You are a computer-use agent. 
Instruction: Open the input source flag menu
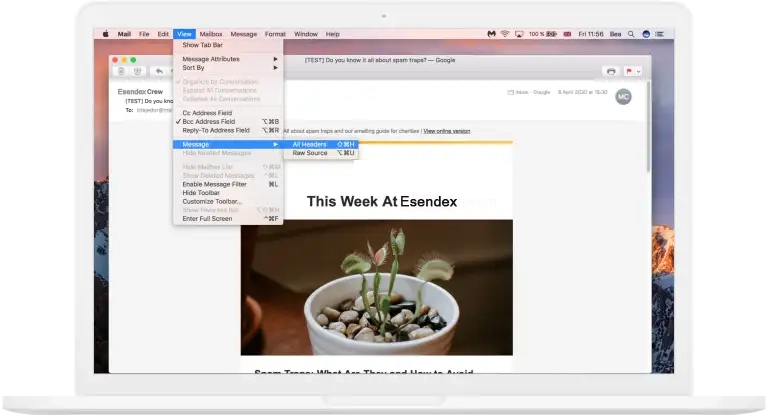[567, 34]
